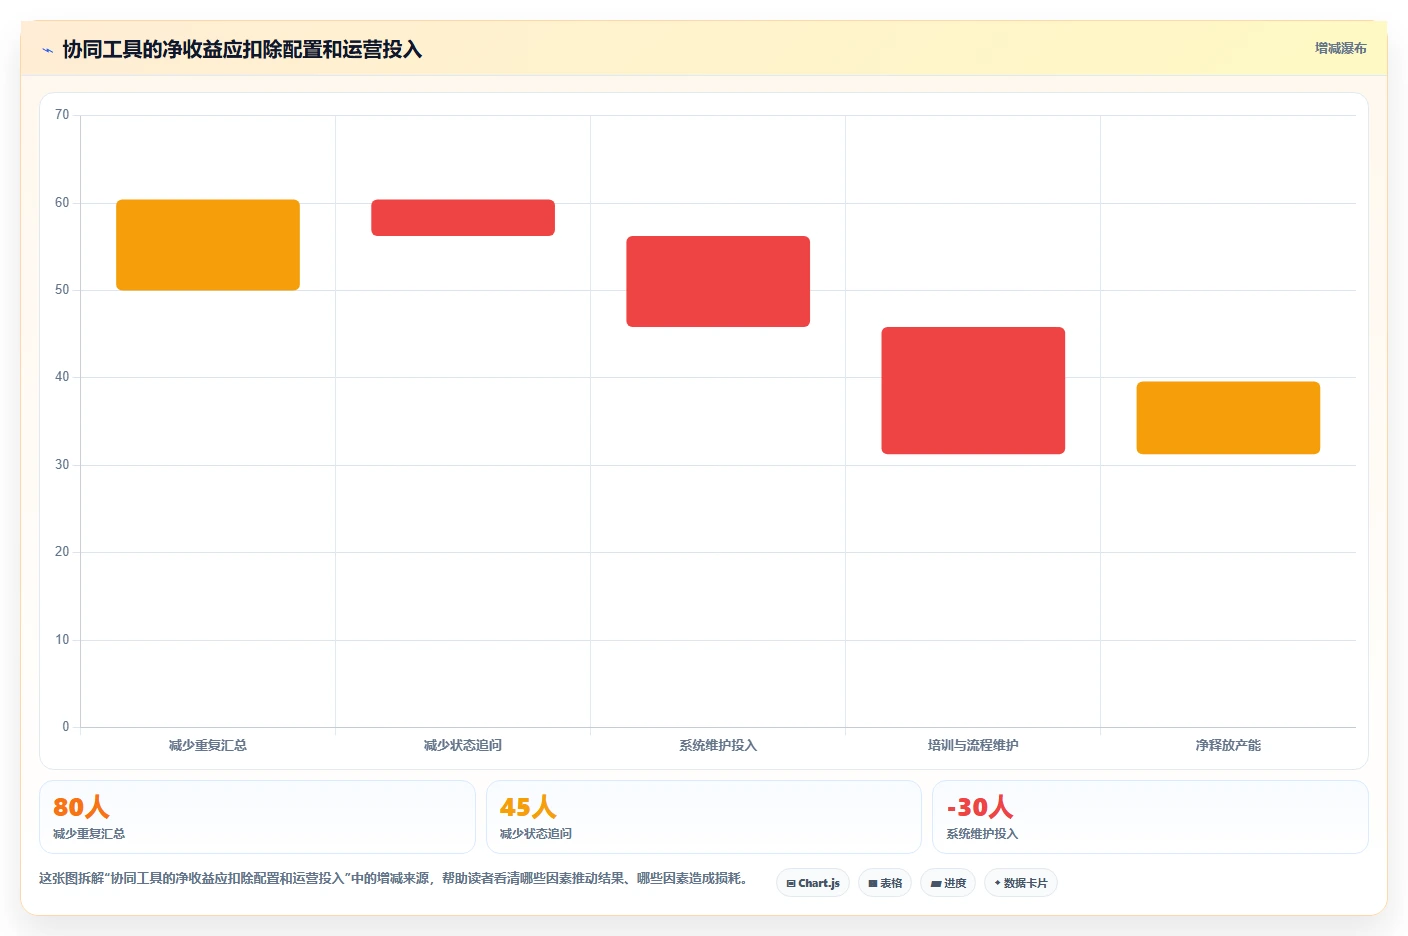Click the x-axis label 净释放产能
Image resolution: width=1408 pixels, height=936 pixels.
[x=1228, y=745]
